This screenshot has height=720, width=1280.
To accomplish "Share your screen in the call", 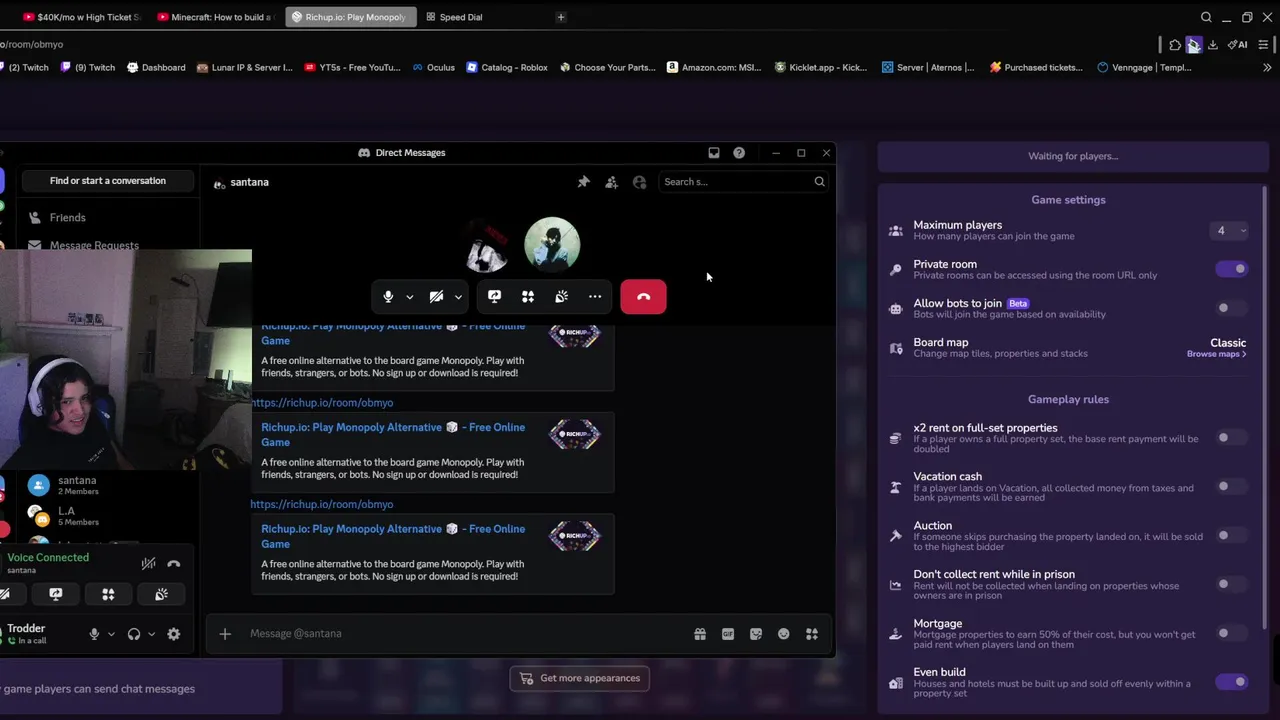I will pyautogui.click(x=494, y=297).
